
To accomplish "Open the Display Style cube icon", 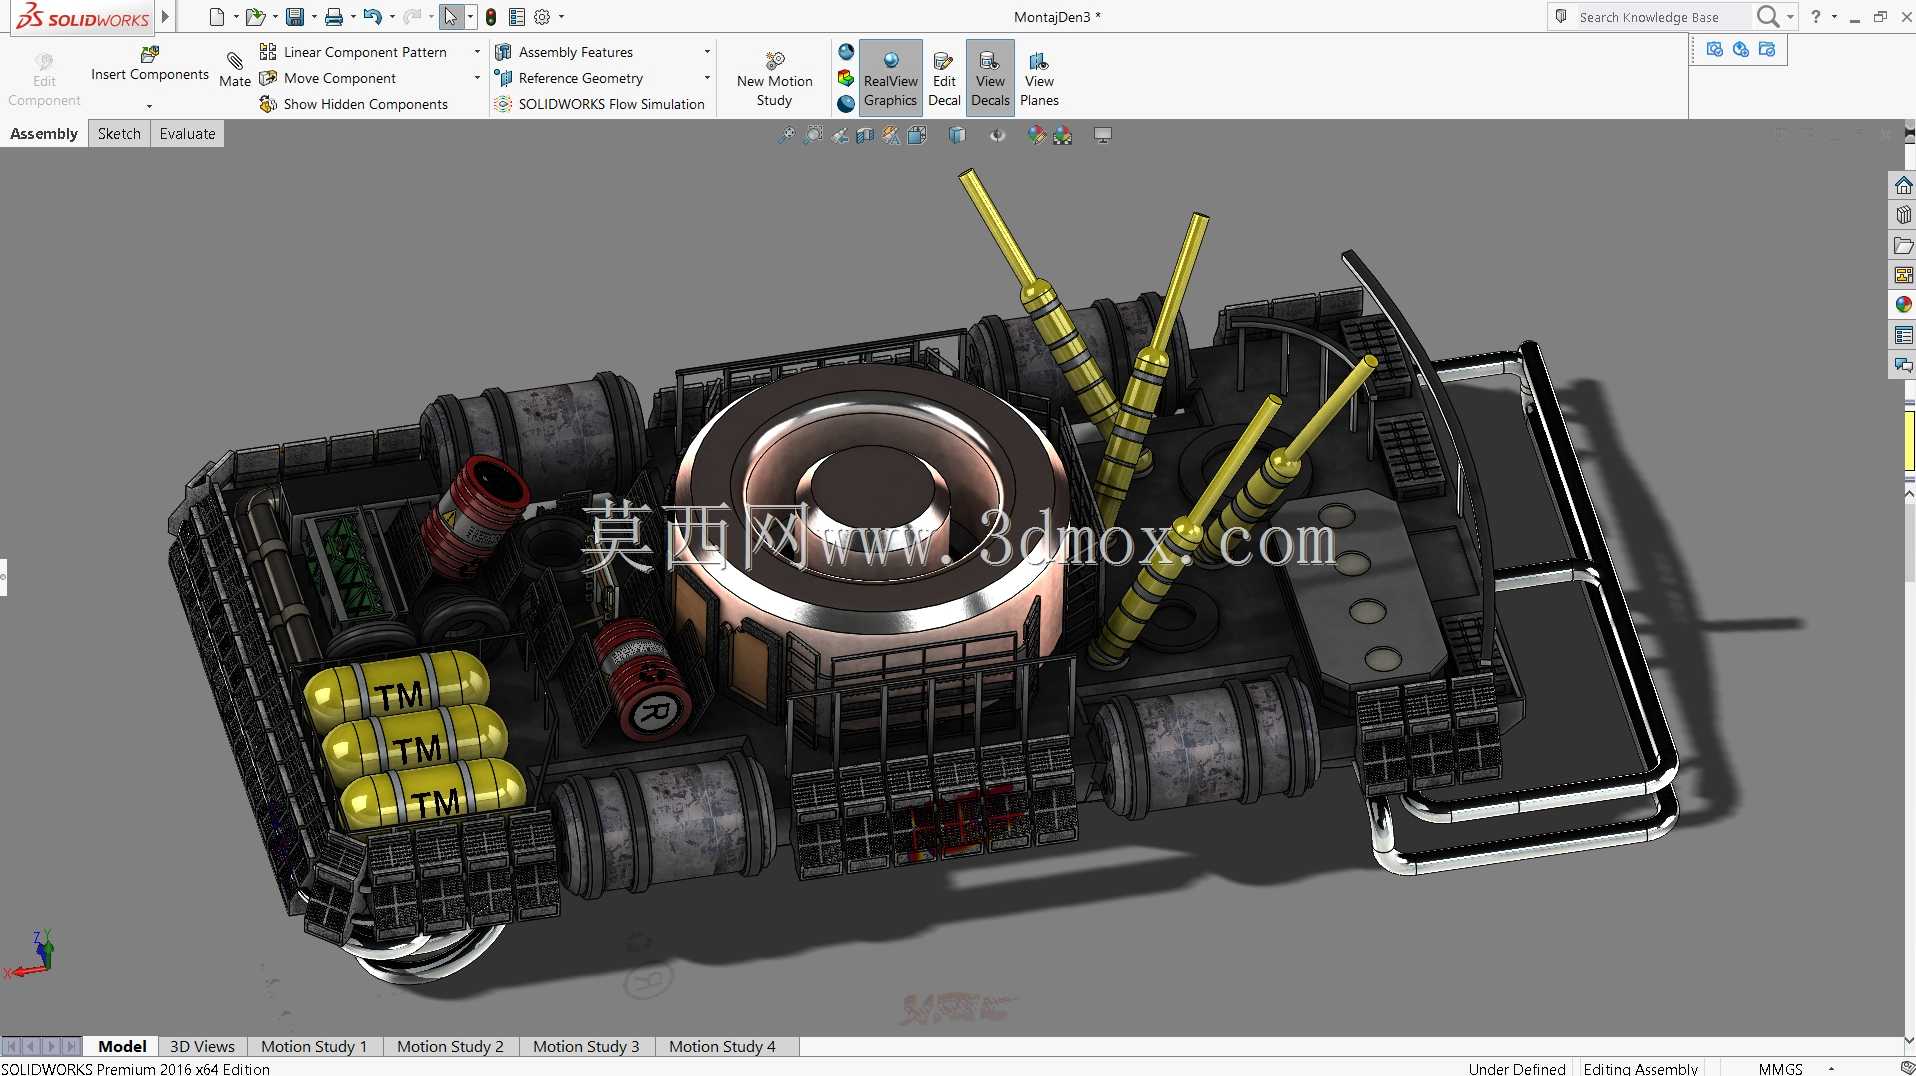I will 957,135.
